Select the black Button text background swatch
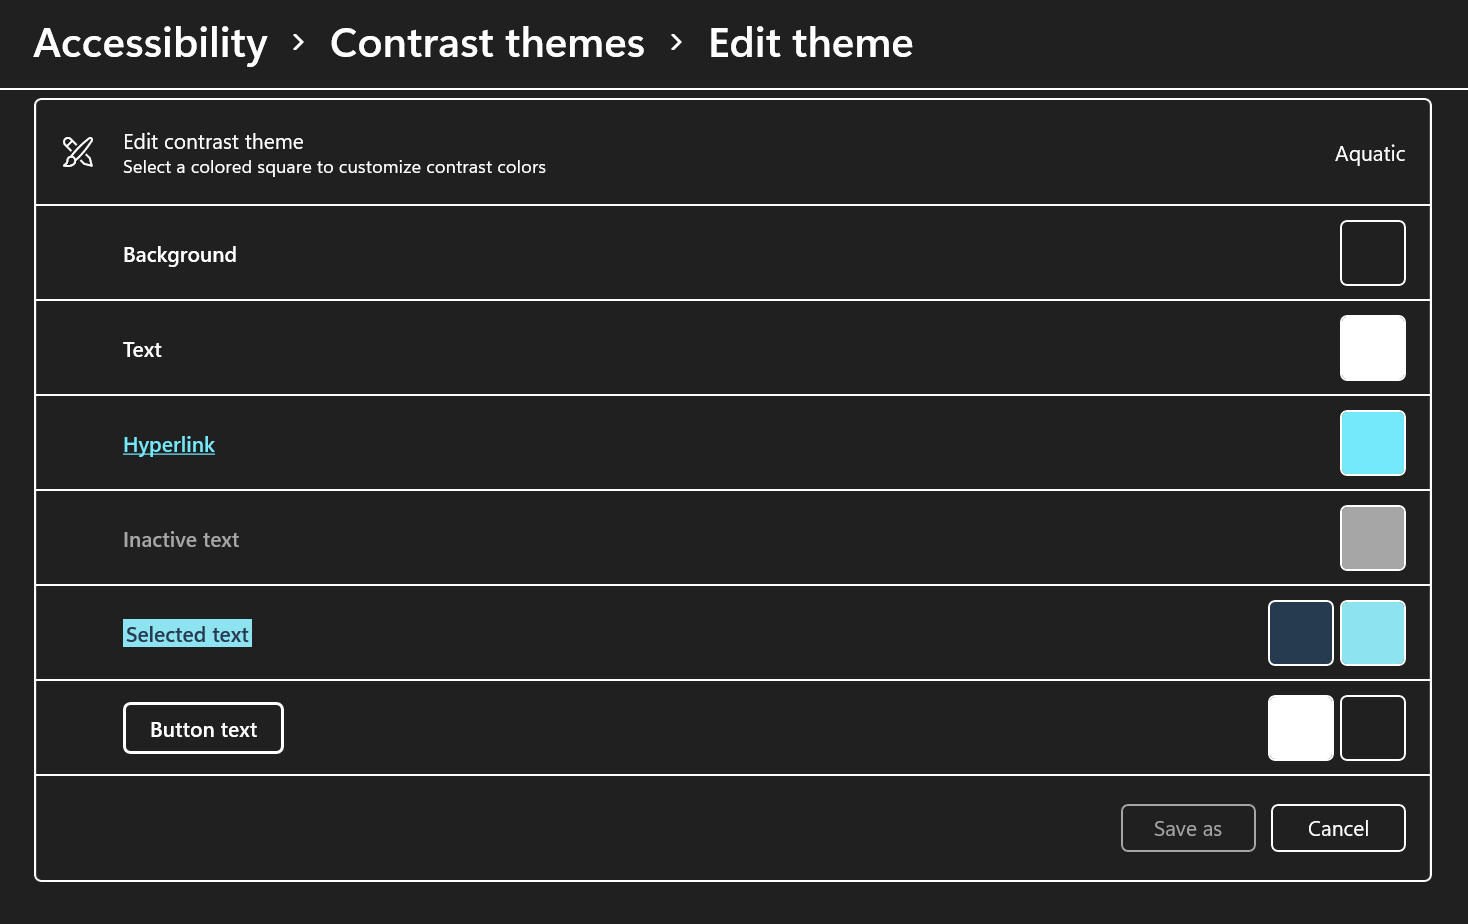Viewport: 1468px width, 924px height. (1372, 728)
